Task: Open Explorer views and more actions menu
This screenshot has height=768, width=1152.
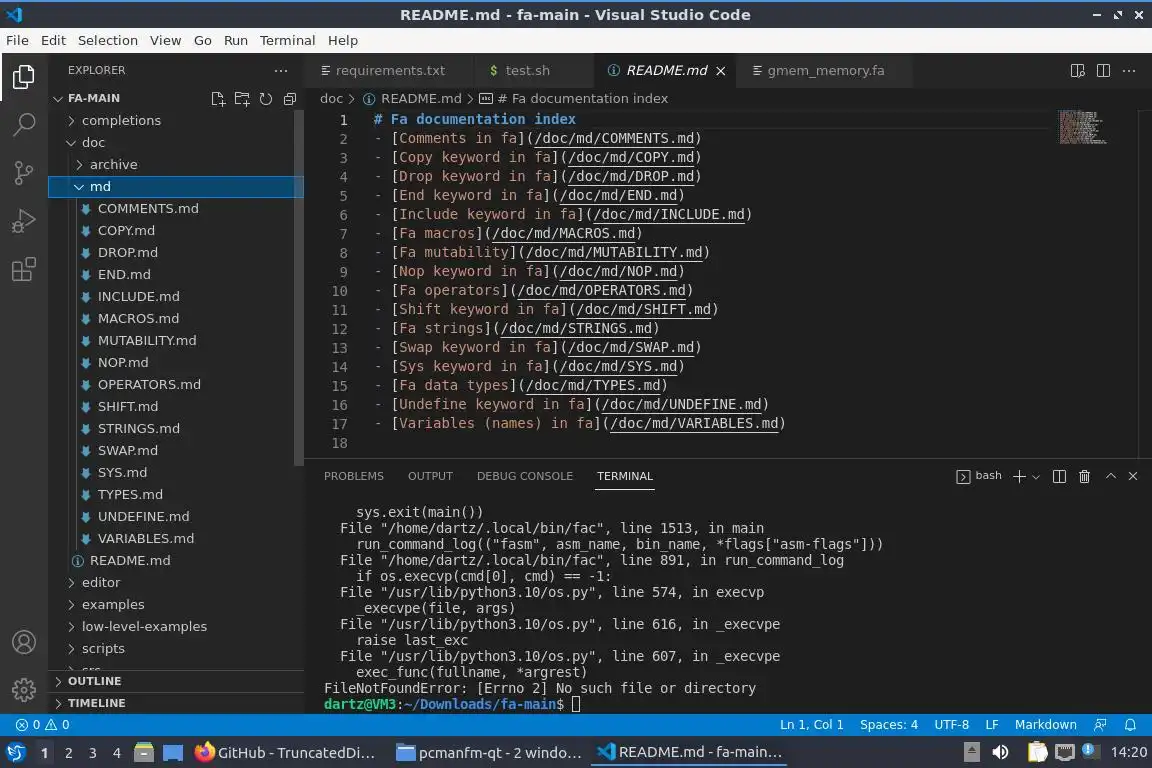Action: tap(281, 71)
